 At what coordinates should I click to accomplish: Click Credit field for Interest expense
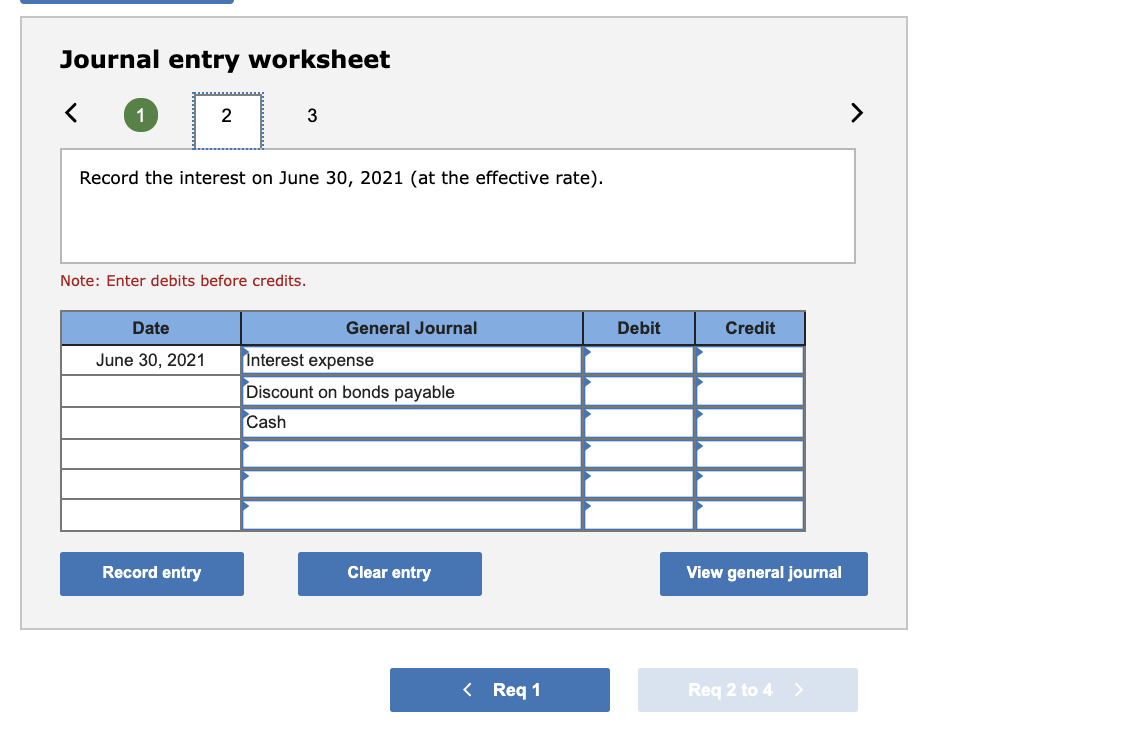(x=750, y=361)
